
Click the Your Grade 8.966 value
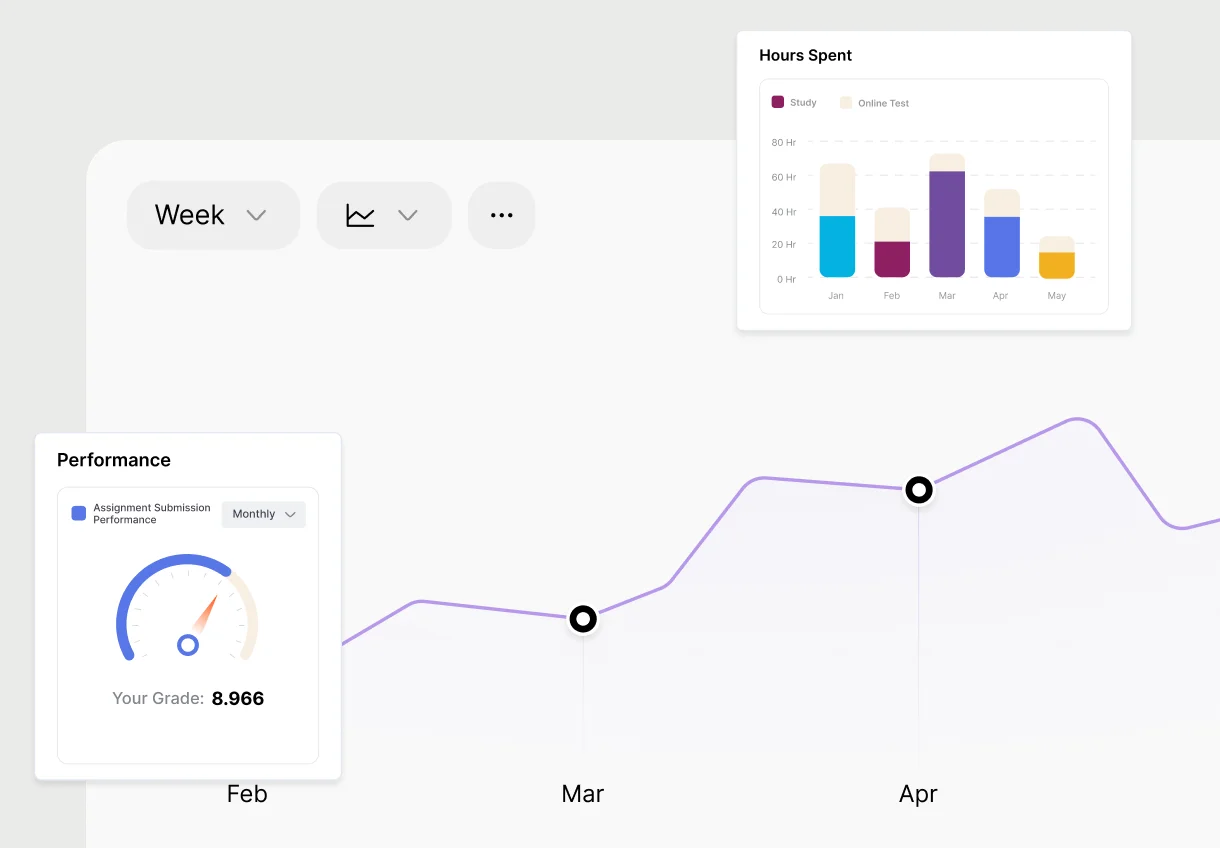coord(238,698)
